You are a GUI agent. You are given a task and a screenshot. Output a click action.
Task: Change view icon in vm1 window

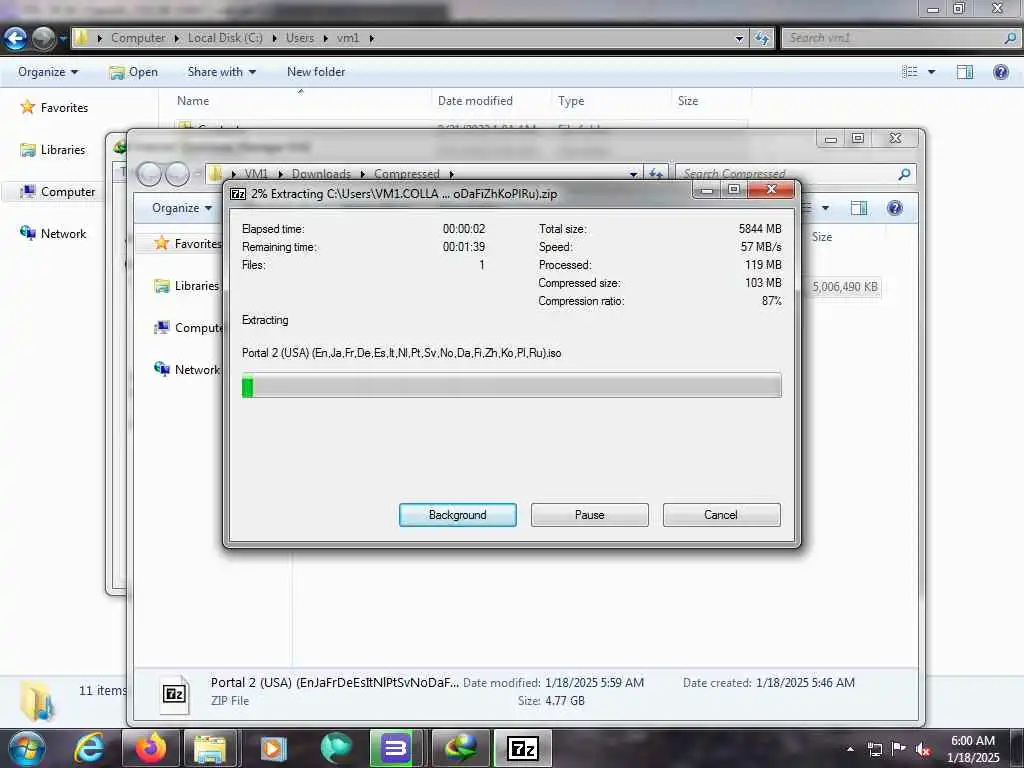coord(910,72)
